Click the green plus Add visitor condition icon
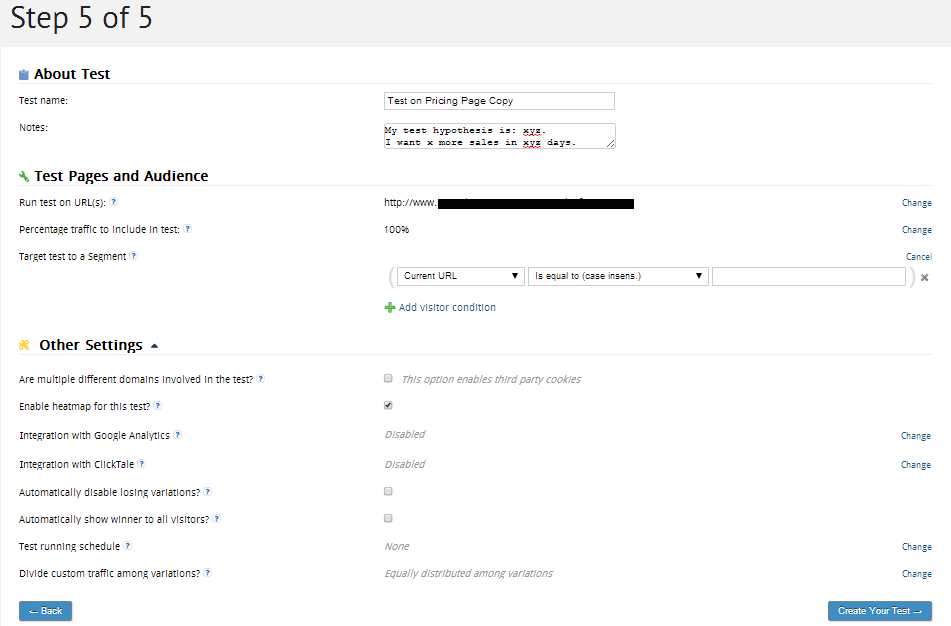The image size is (951, 626). 389,308
